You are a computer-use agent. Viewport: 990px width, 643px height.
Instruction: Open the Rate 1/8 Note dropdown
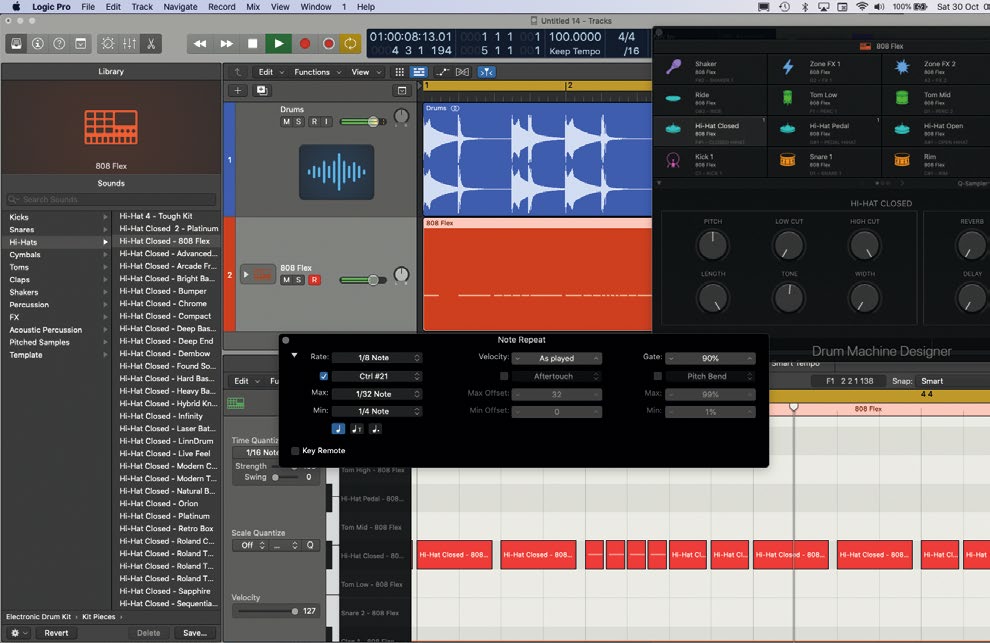(377, 358)
